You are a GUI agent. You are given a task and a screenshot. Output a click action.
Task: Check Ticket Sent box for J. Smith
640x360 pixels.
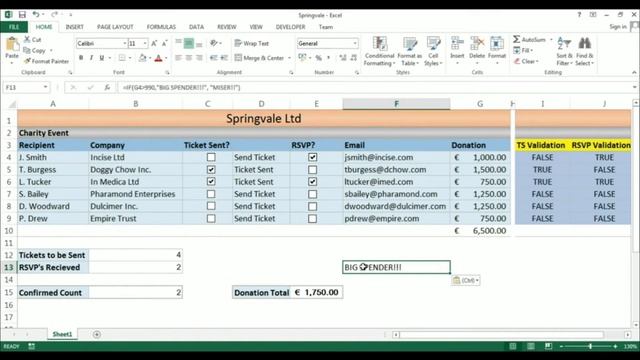click(211, 157)
